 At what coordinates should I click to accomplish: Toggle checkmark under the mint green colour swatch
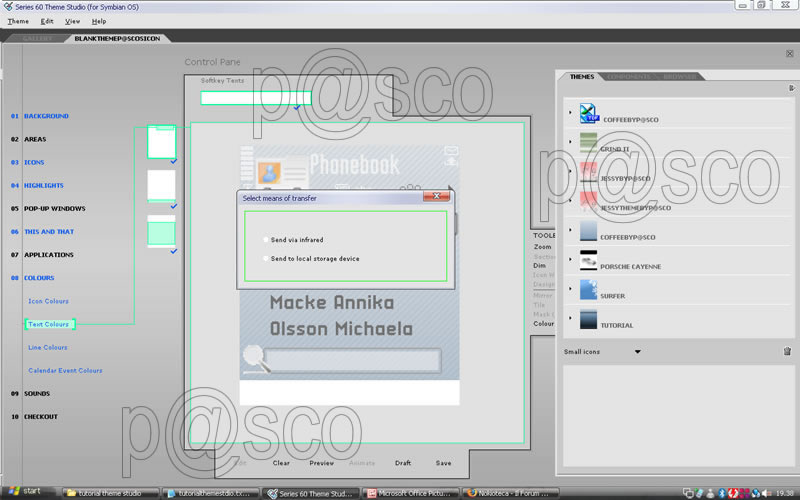(173, 251)
